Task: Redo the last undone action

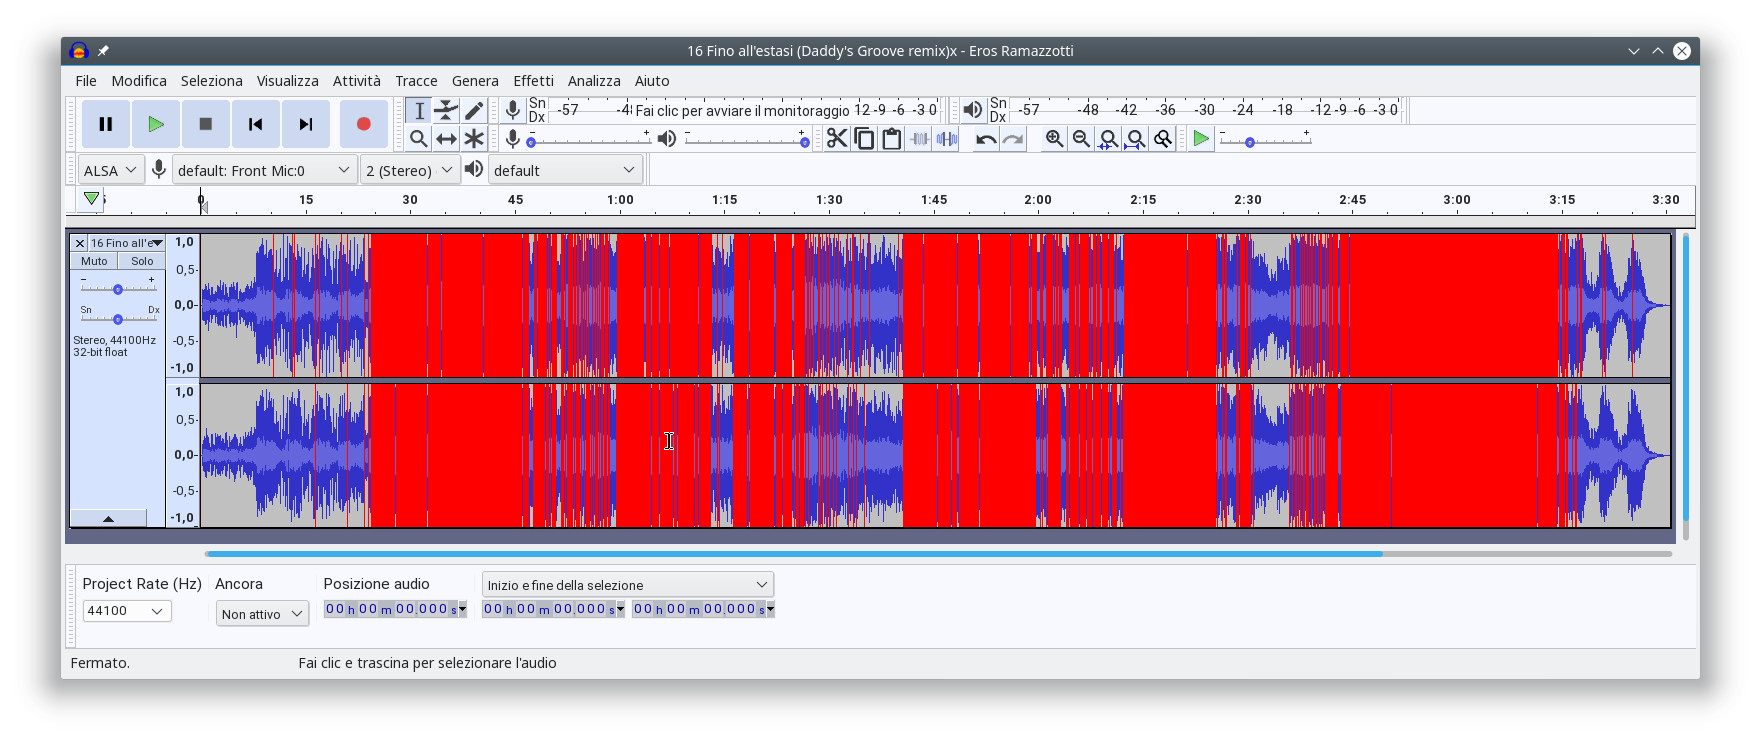Action: [x=1013, y=138]
